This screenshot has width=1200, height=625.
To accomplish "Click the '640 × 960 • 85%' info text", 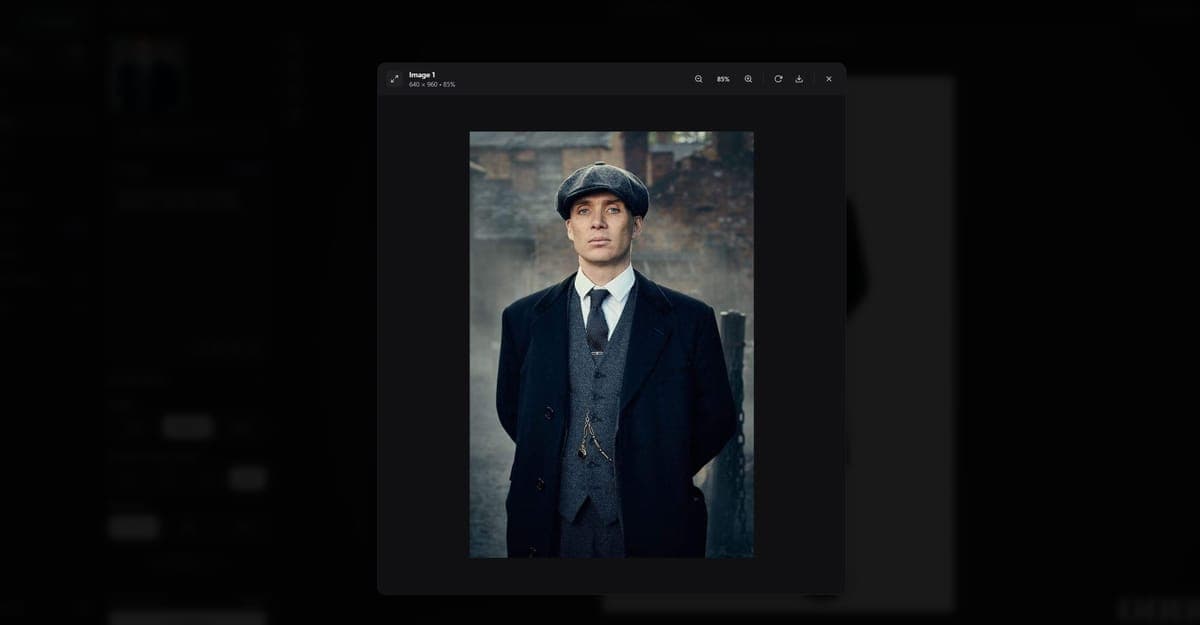I will click(x=432, y=85).
